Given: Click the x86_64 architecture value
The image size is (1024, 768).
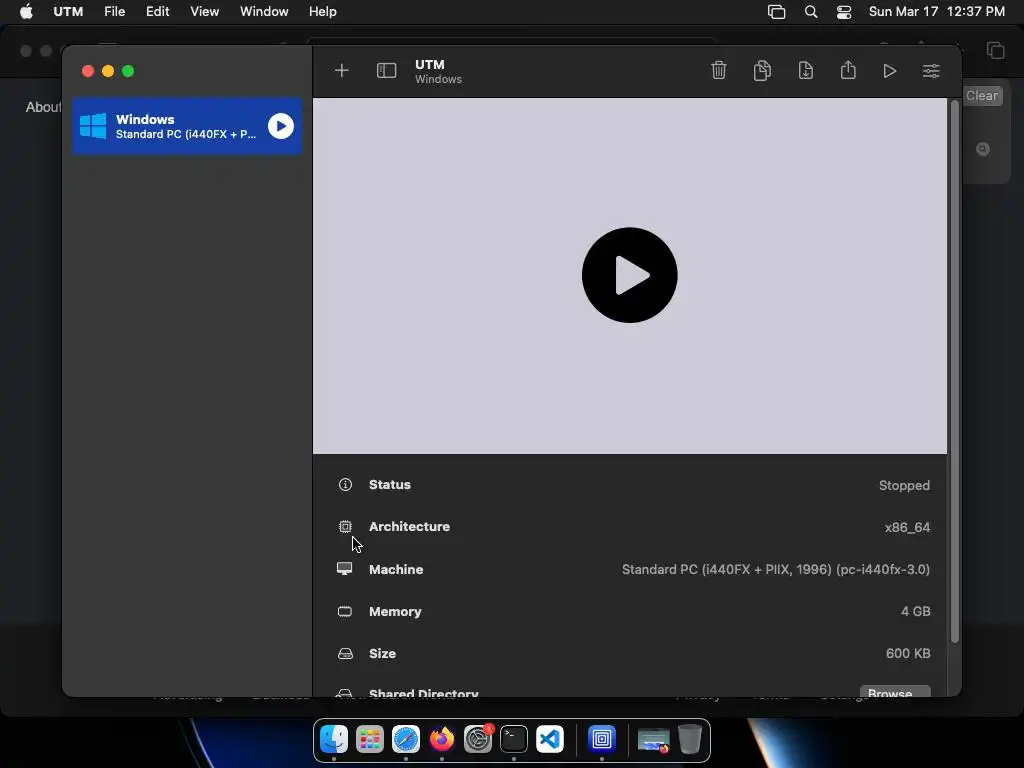Looking at the screenshot, I should (x=907, y=527).
